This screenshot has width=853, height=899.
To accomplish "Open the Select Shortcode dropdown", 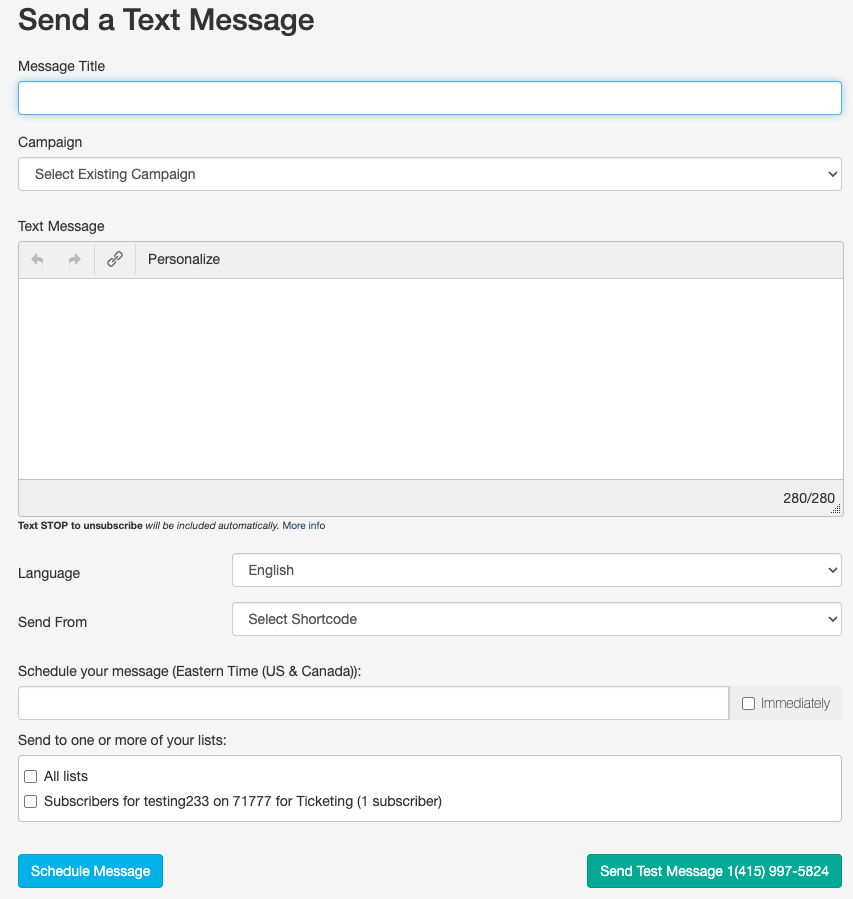I will click(537, 619).
